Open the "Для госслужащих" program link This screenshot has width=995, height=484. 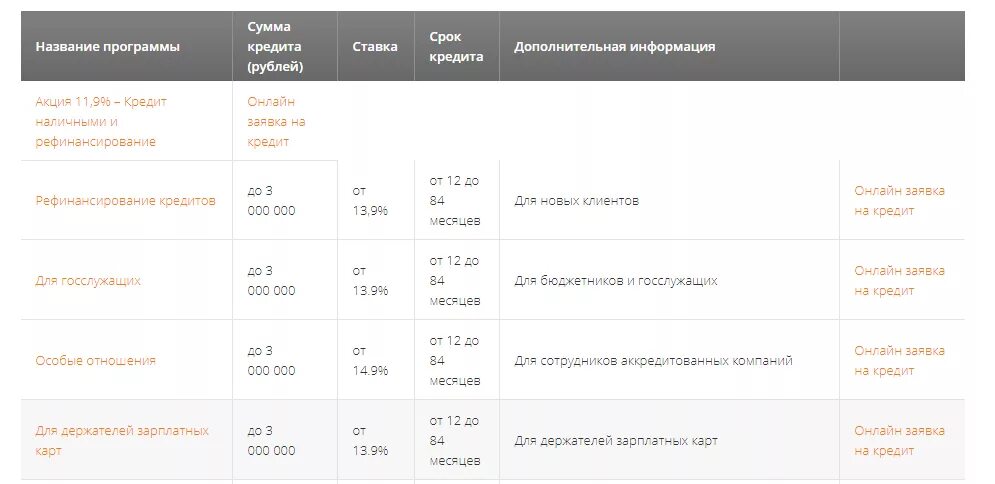(88, 280)
